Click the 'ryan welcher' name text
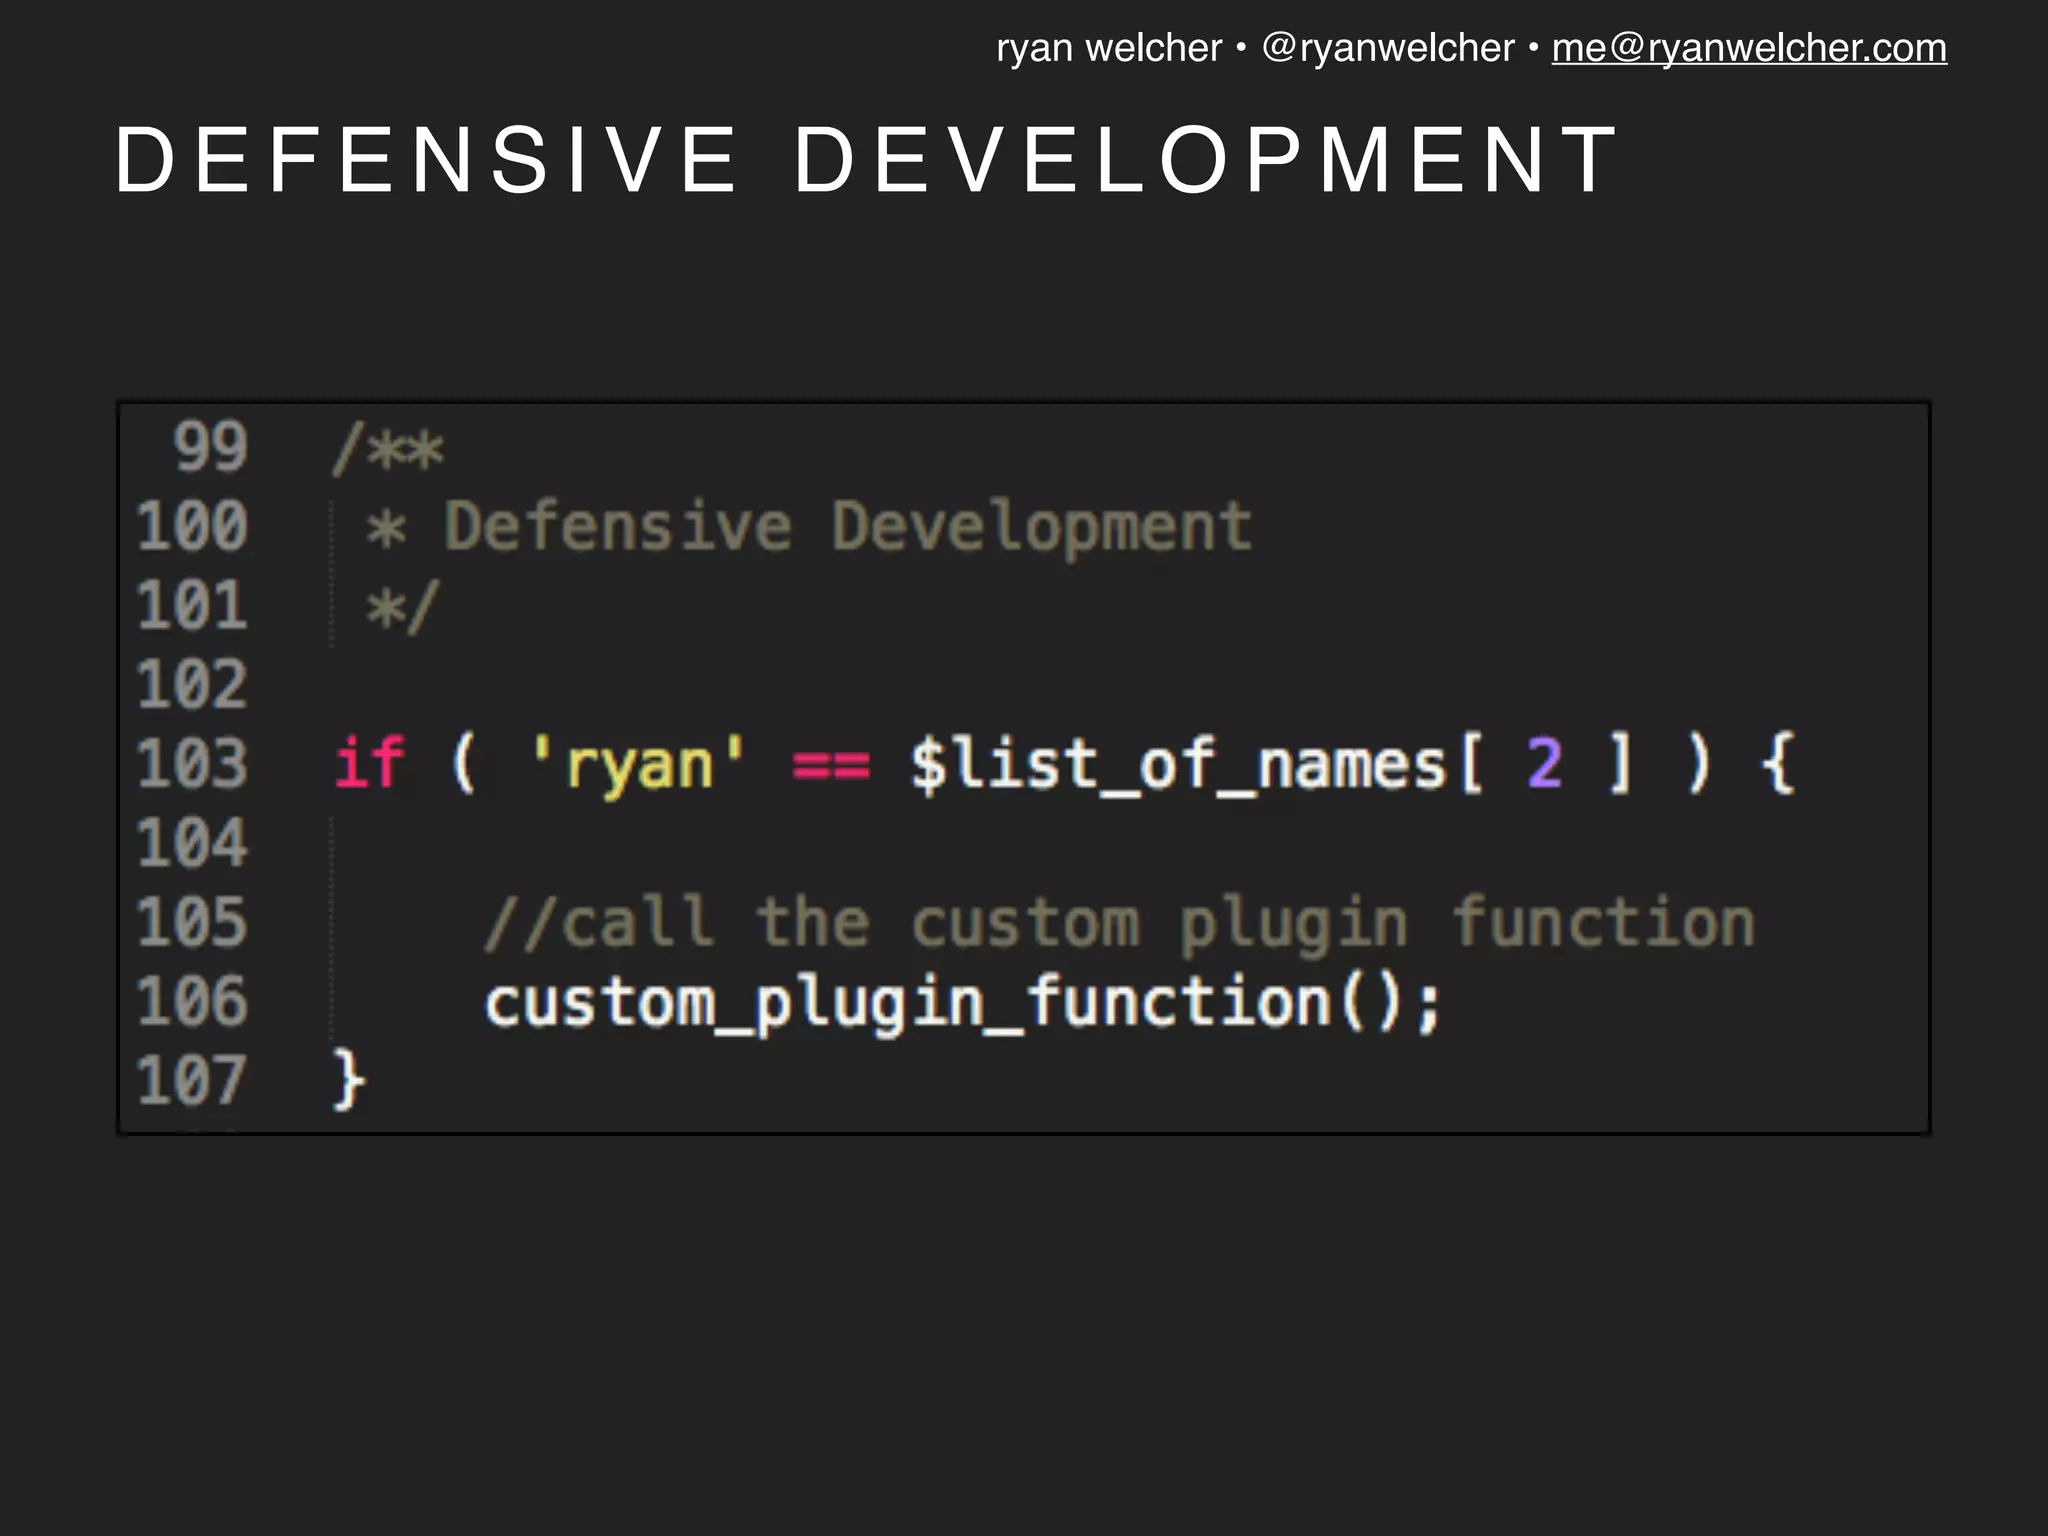This screenshot has width=2048, height=1536. (1109, 48)
